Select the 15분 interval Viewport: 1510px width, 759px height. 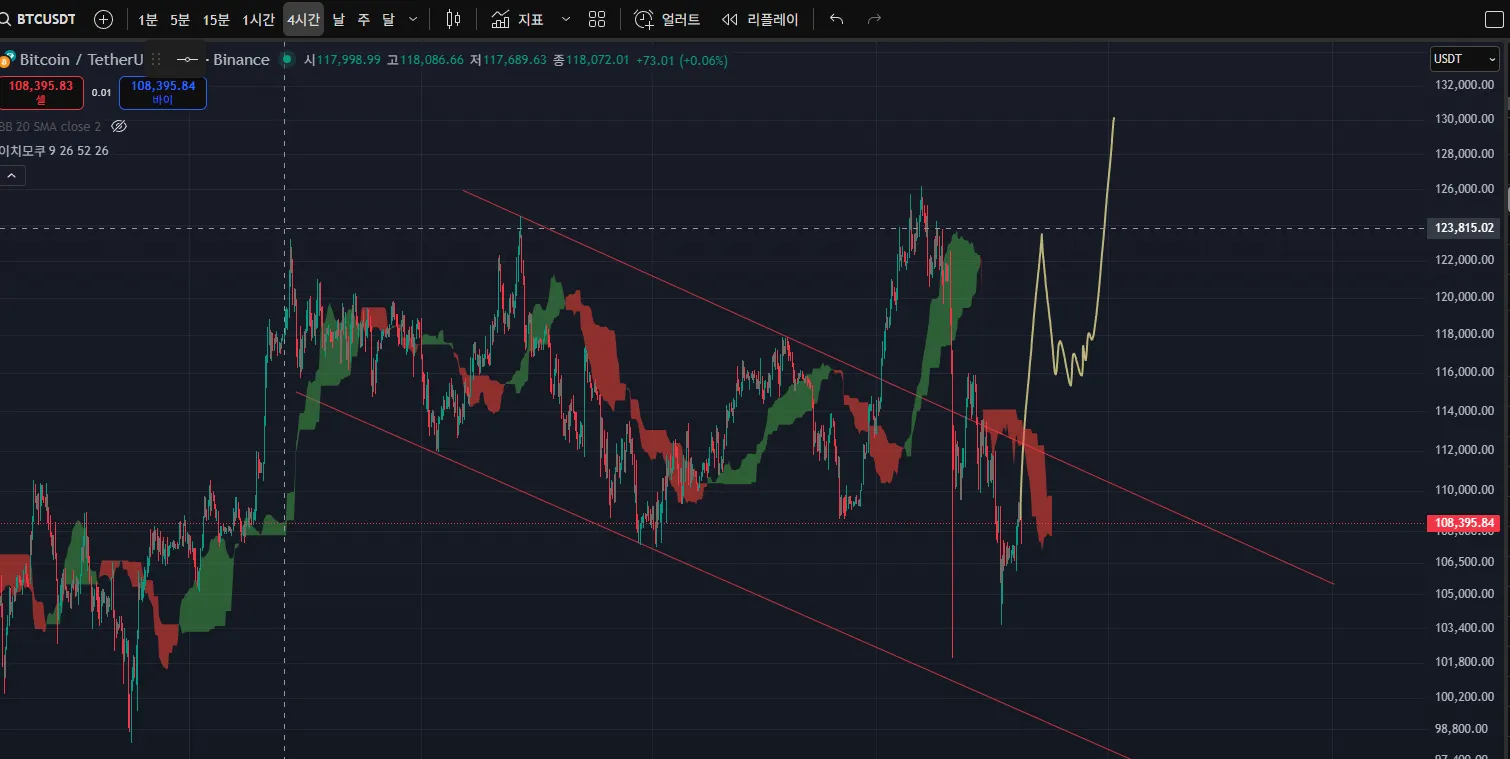[x=215, y=19]
